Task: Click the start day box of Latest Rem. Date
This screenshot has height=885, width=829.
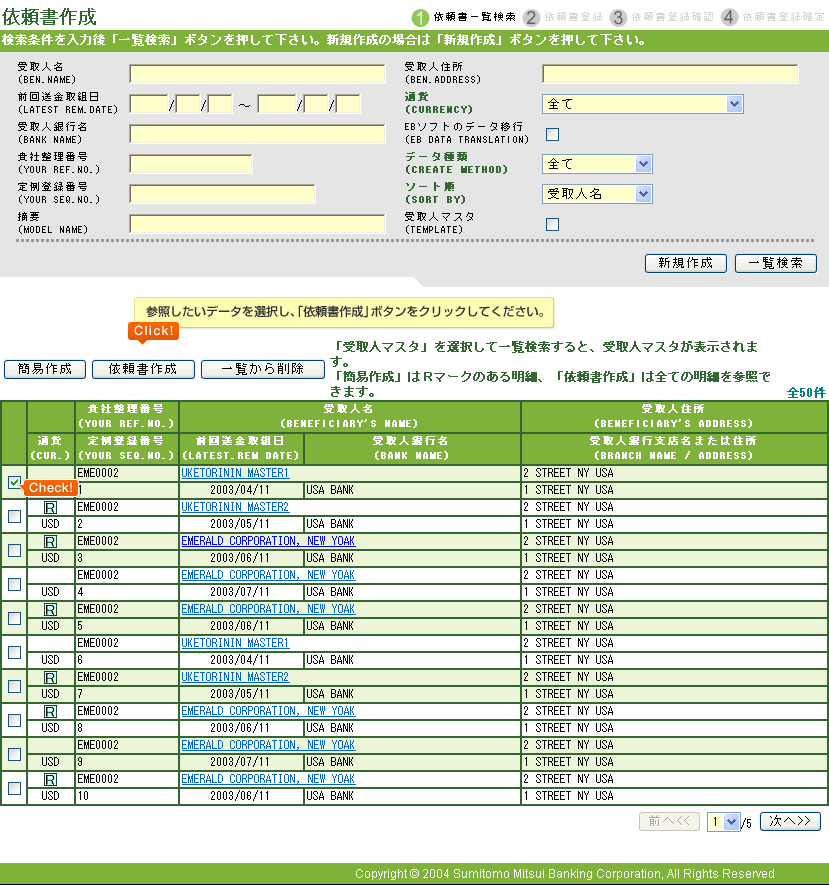Action: 220,104
